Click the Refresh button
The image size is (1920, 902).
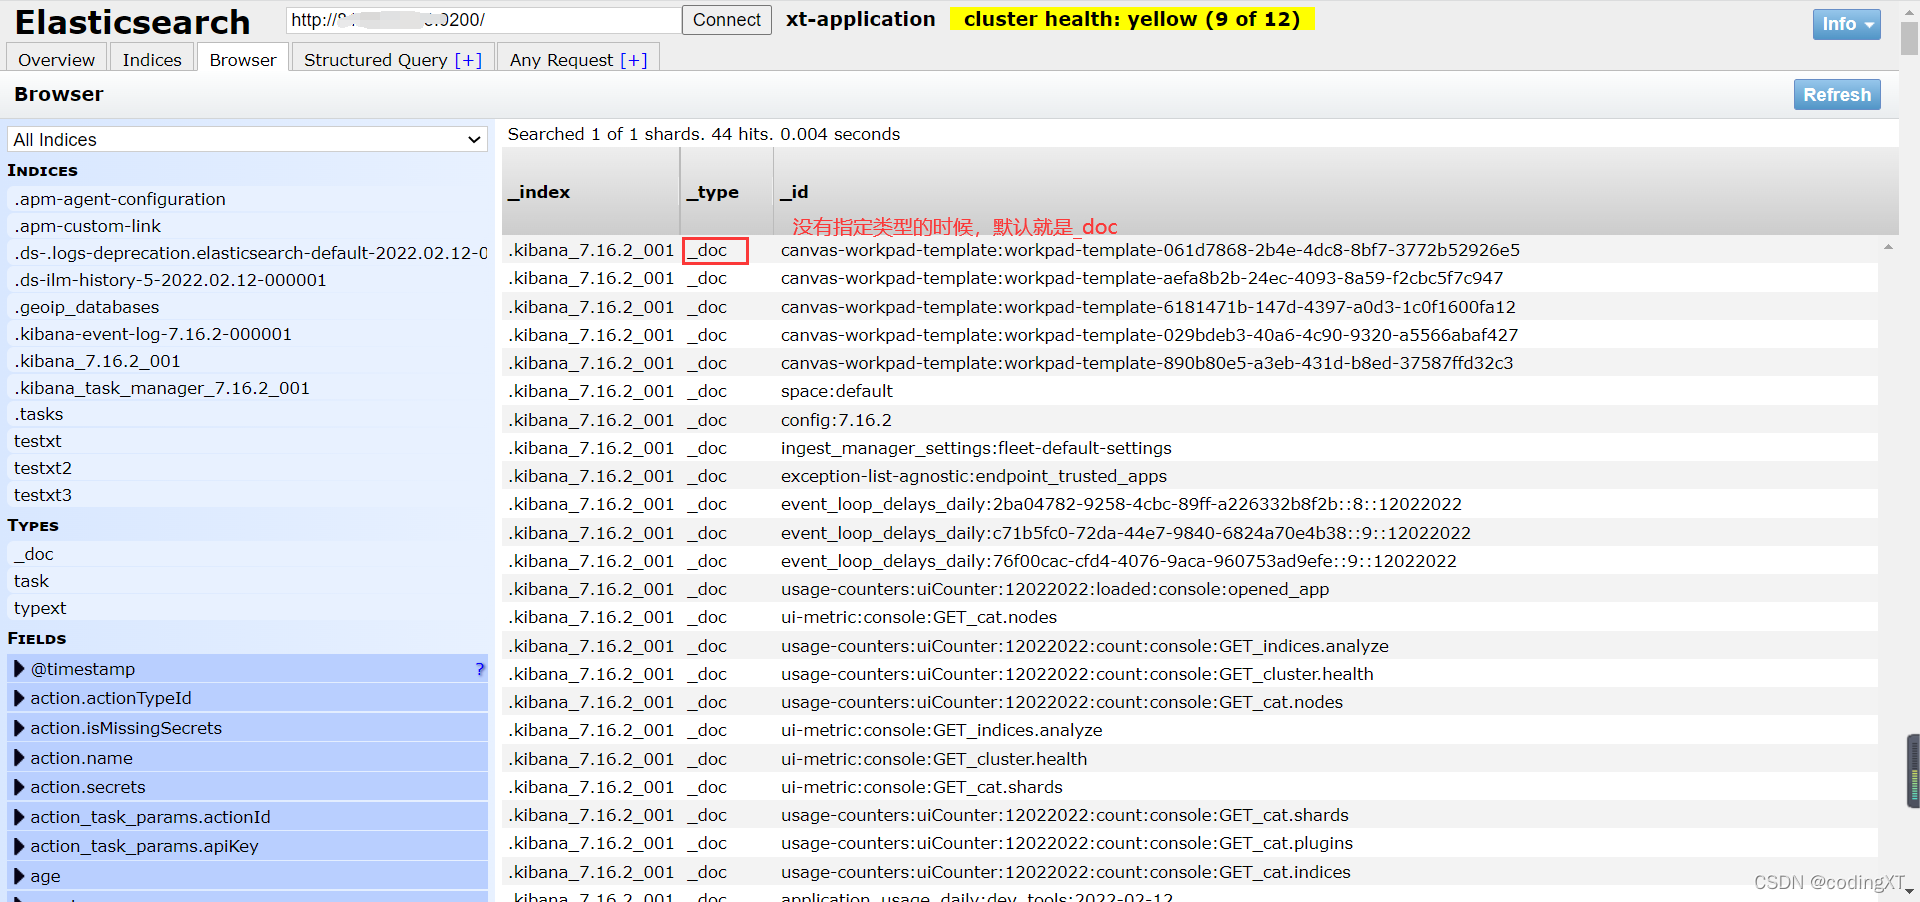click(x=1837, y=95)
